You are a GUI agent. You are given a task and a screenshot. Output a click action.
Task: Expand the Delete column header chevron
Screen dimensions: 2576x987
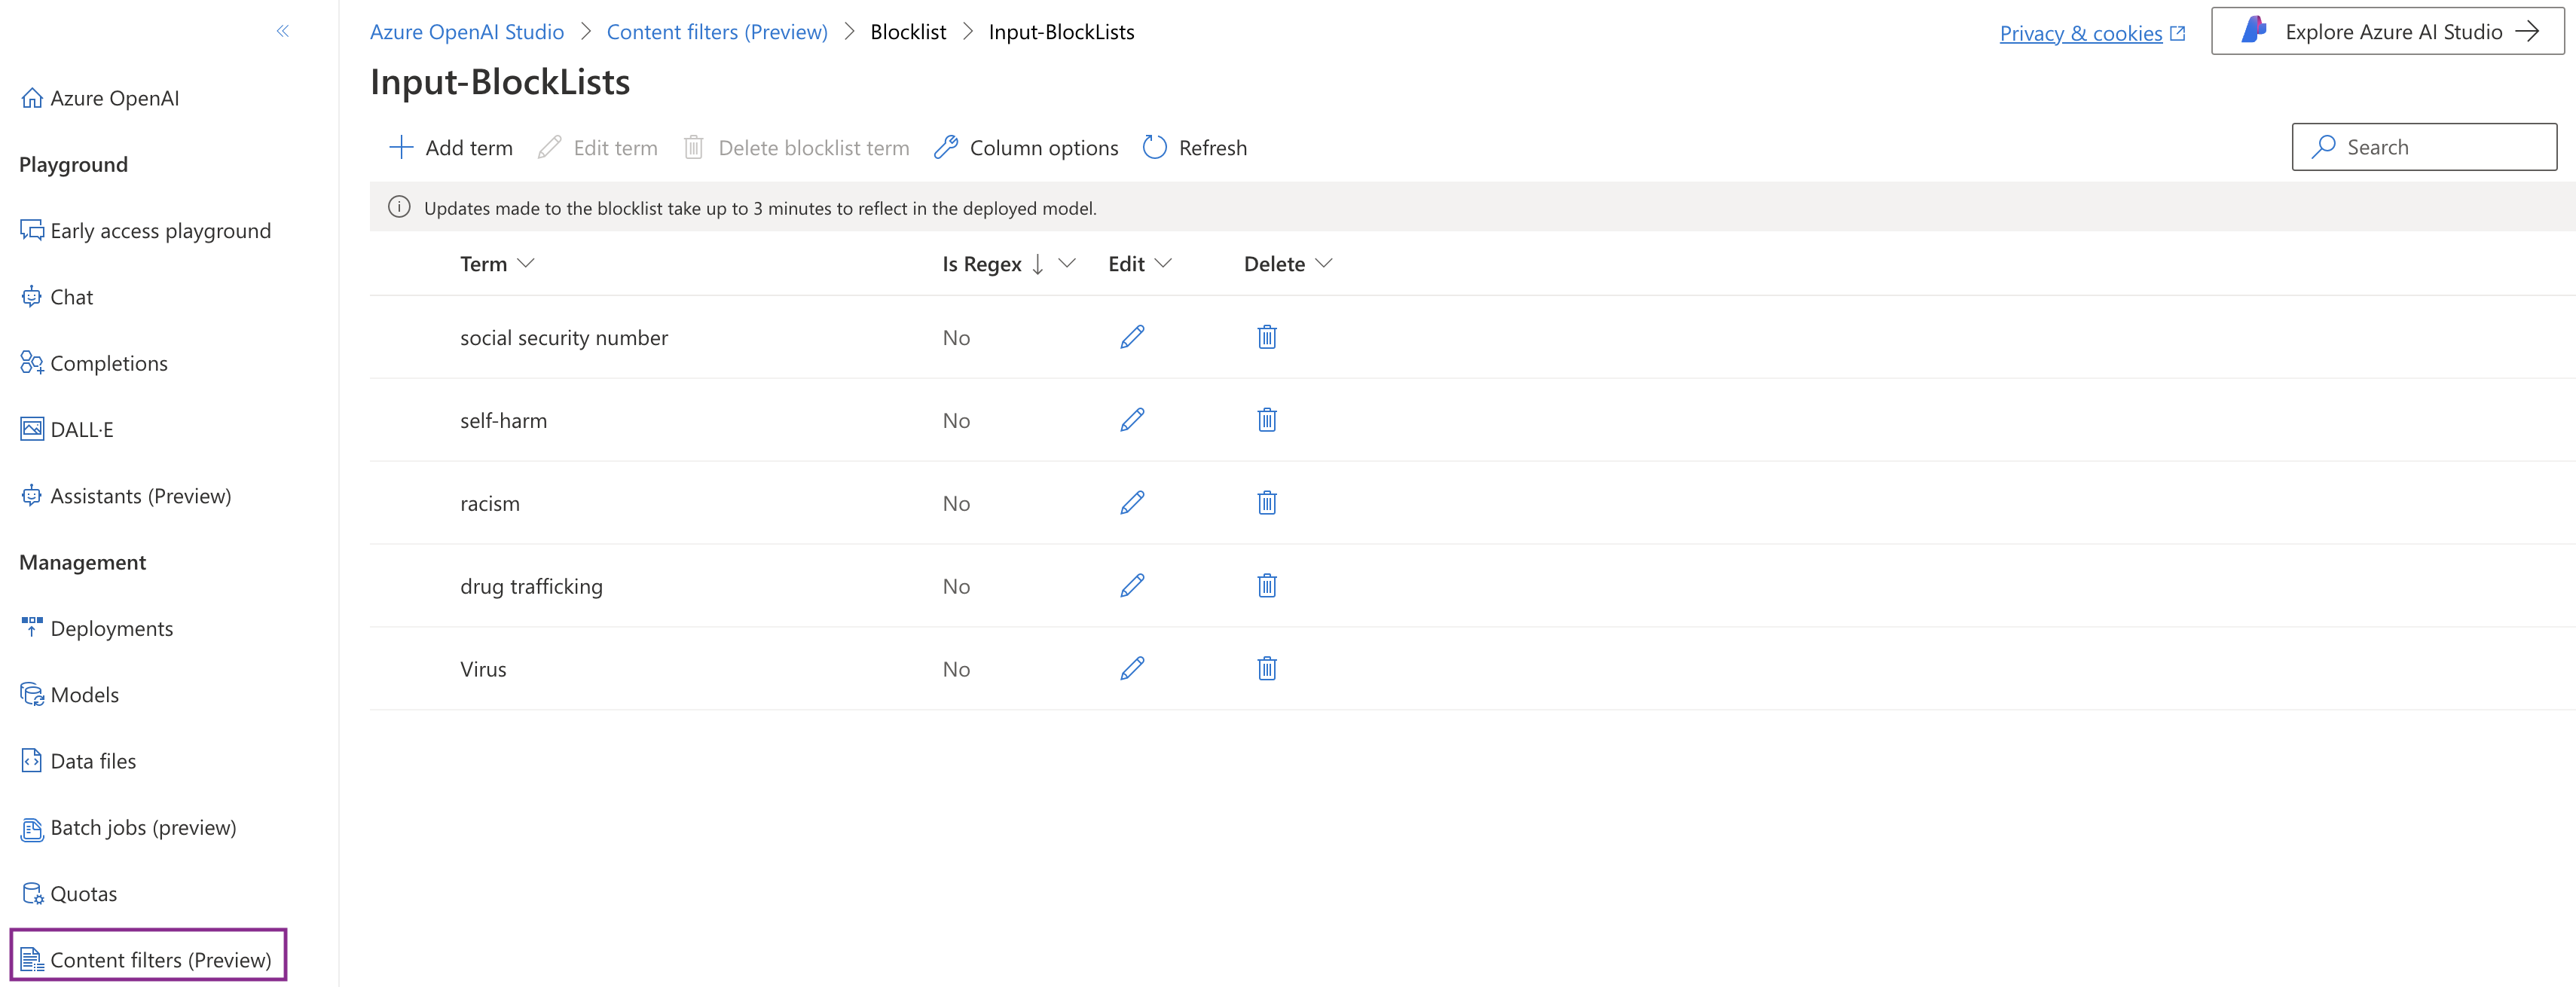click(1324, 263)
